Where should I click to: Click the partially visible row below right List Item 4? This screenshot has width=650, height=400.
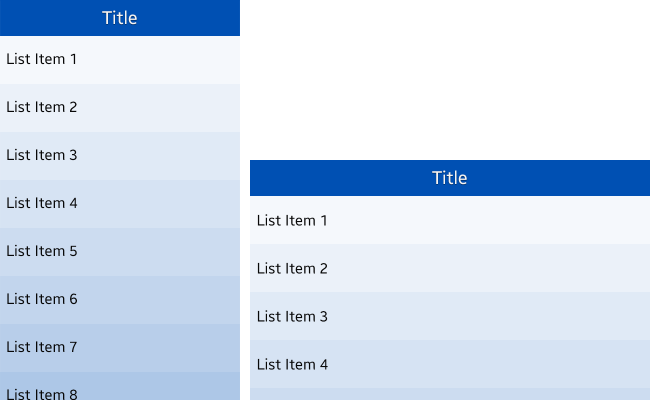click(x=450, y=394)
